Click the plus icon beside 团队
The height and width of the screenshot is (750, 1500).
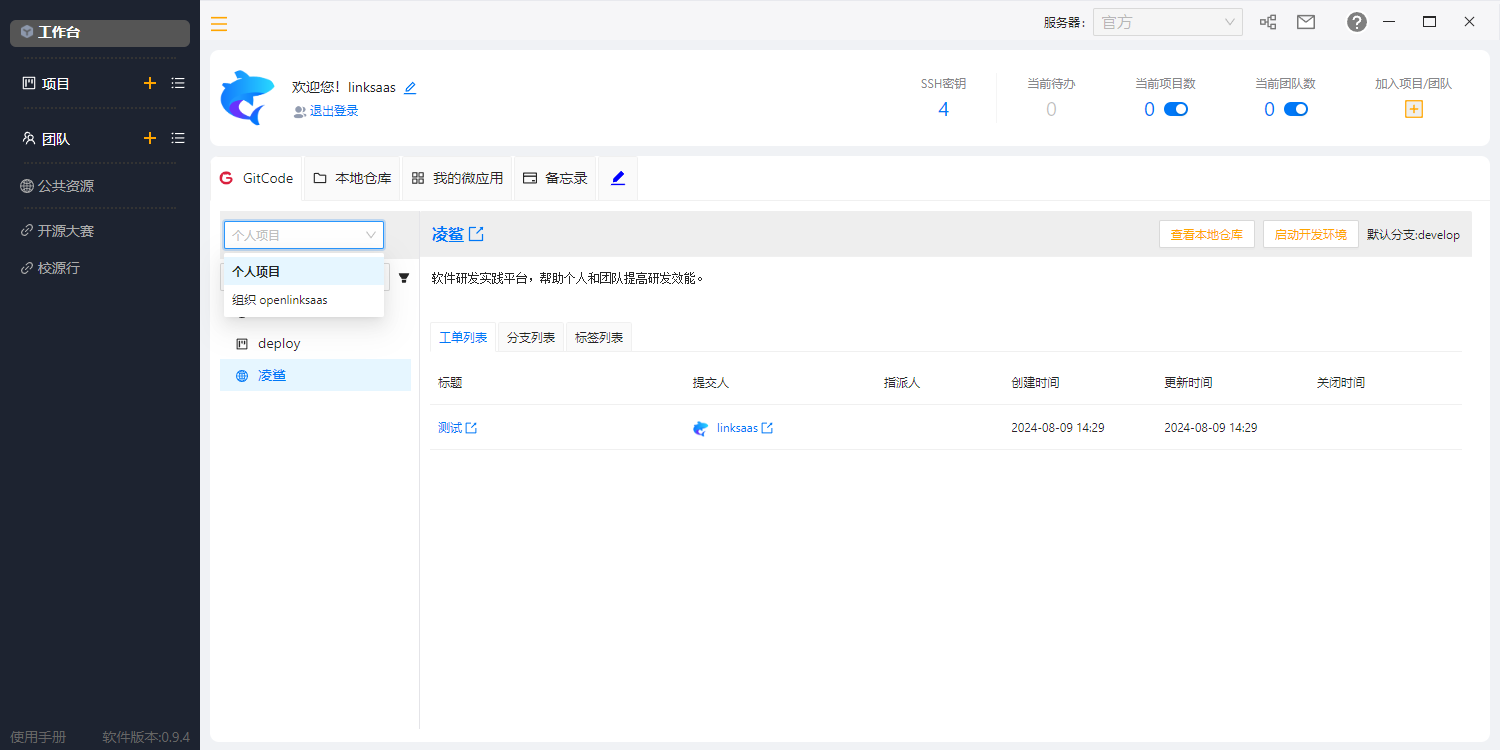(150, 138)
